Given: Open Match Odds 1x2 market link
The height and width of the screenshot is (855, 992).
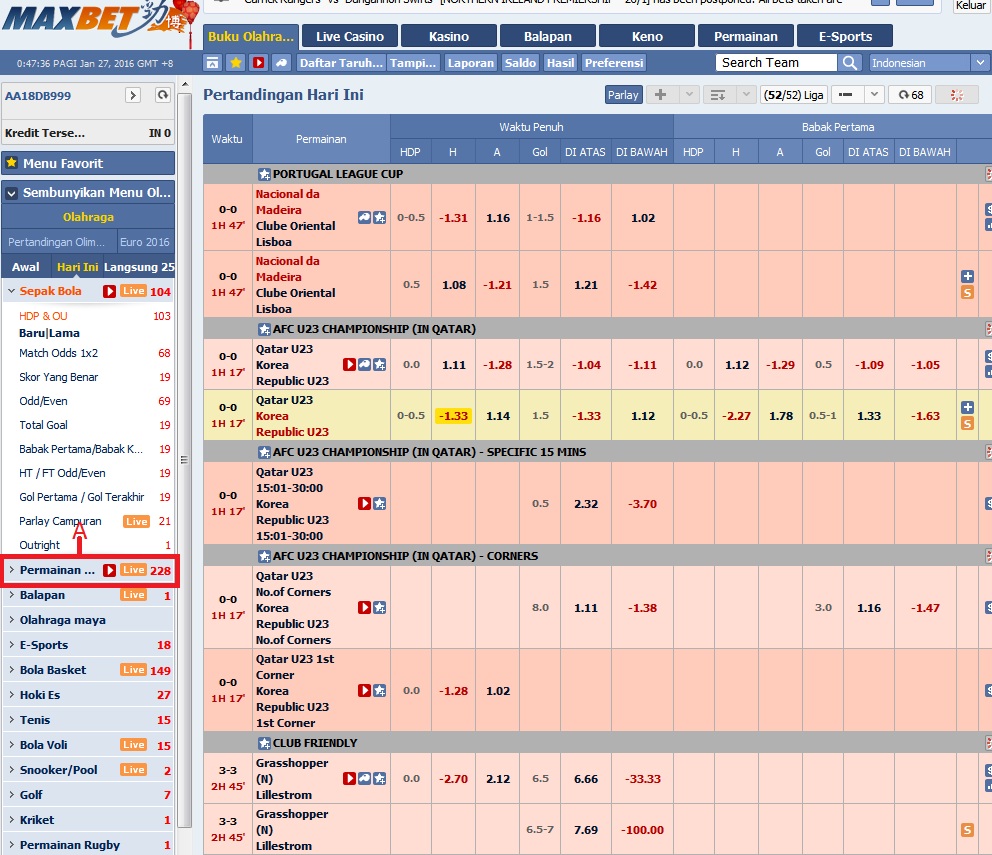Looking at the screenshot, I should (x=58, y=353).
